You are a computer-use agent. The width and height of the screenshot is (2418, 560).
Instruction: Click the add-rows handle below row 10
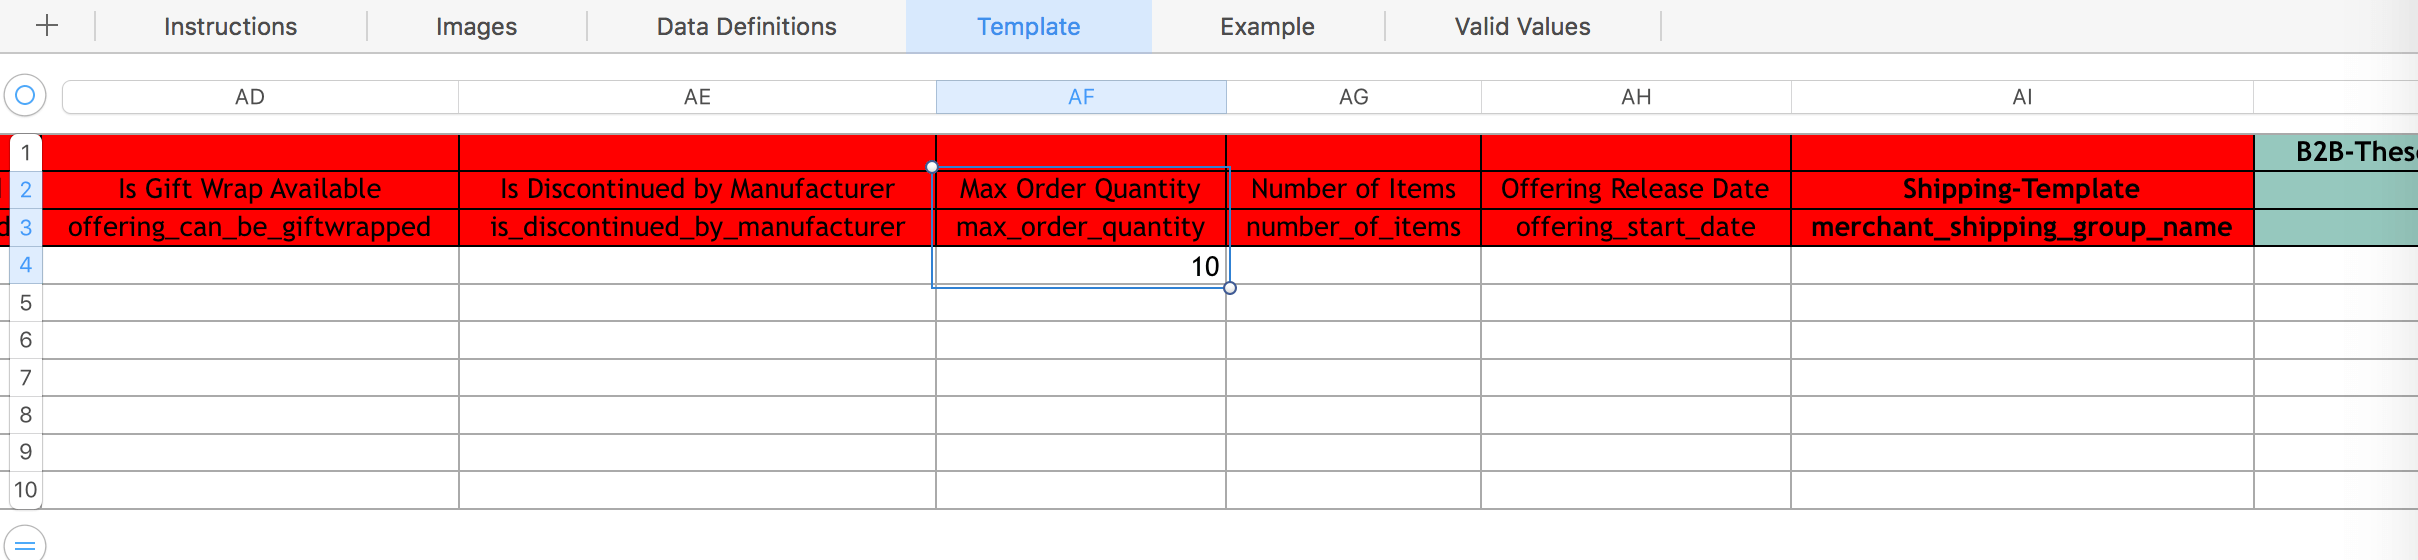point(25,543)
